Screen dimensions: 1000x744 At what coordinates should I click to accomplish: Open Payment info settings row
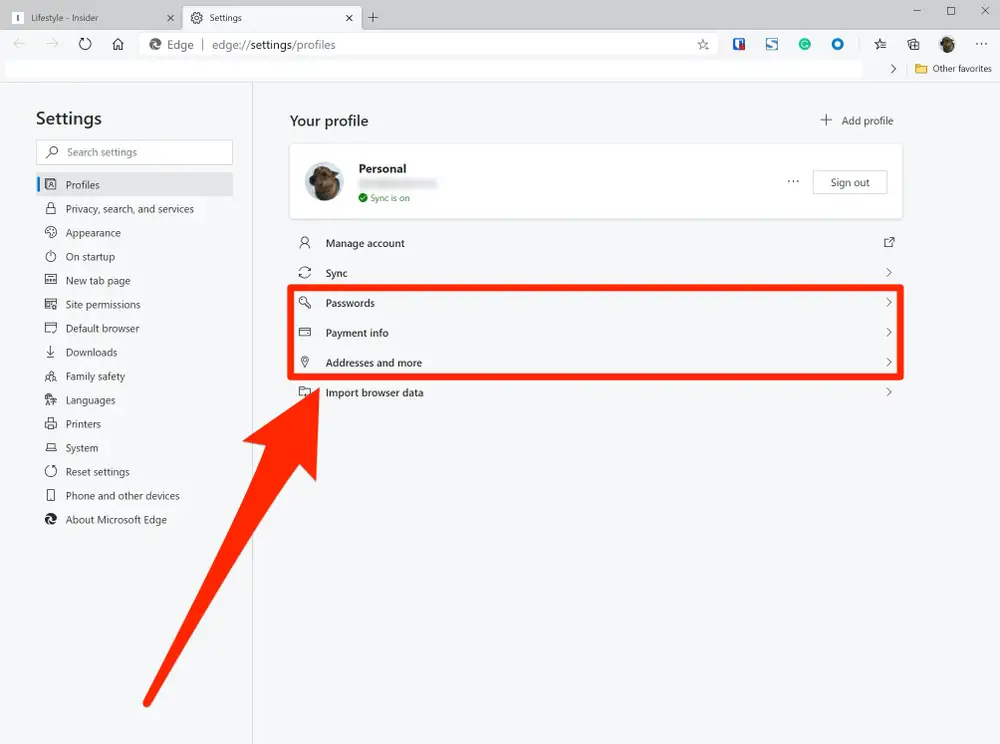tap(596, 333)
